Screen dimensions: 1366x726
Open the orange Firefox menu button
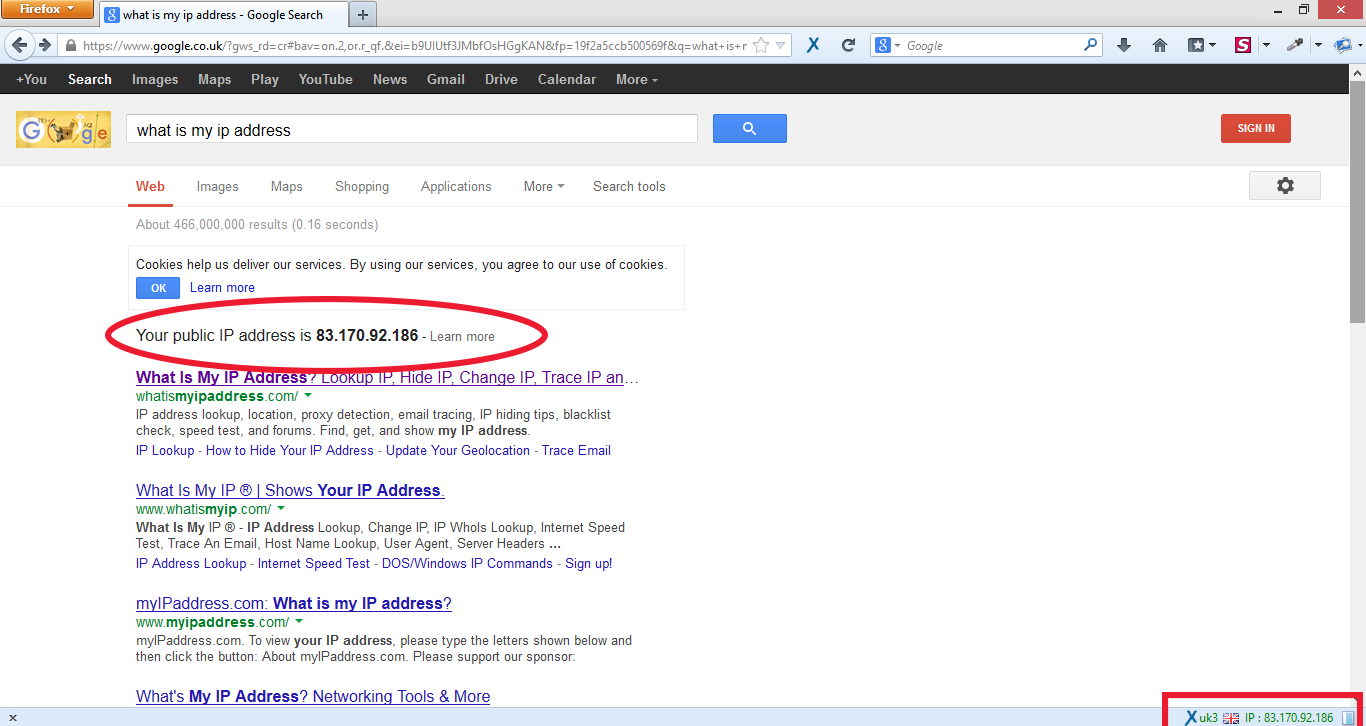point(48,9)
